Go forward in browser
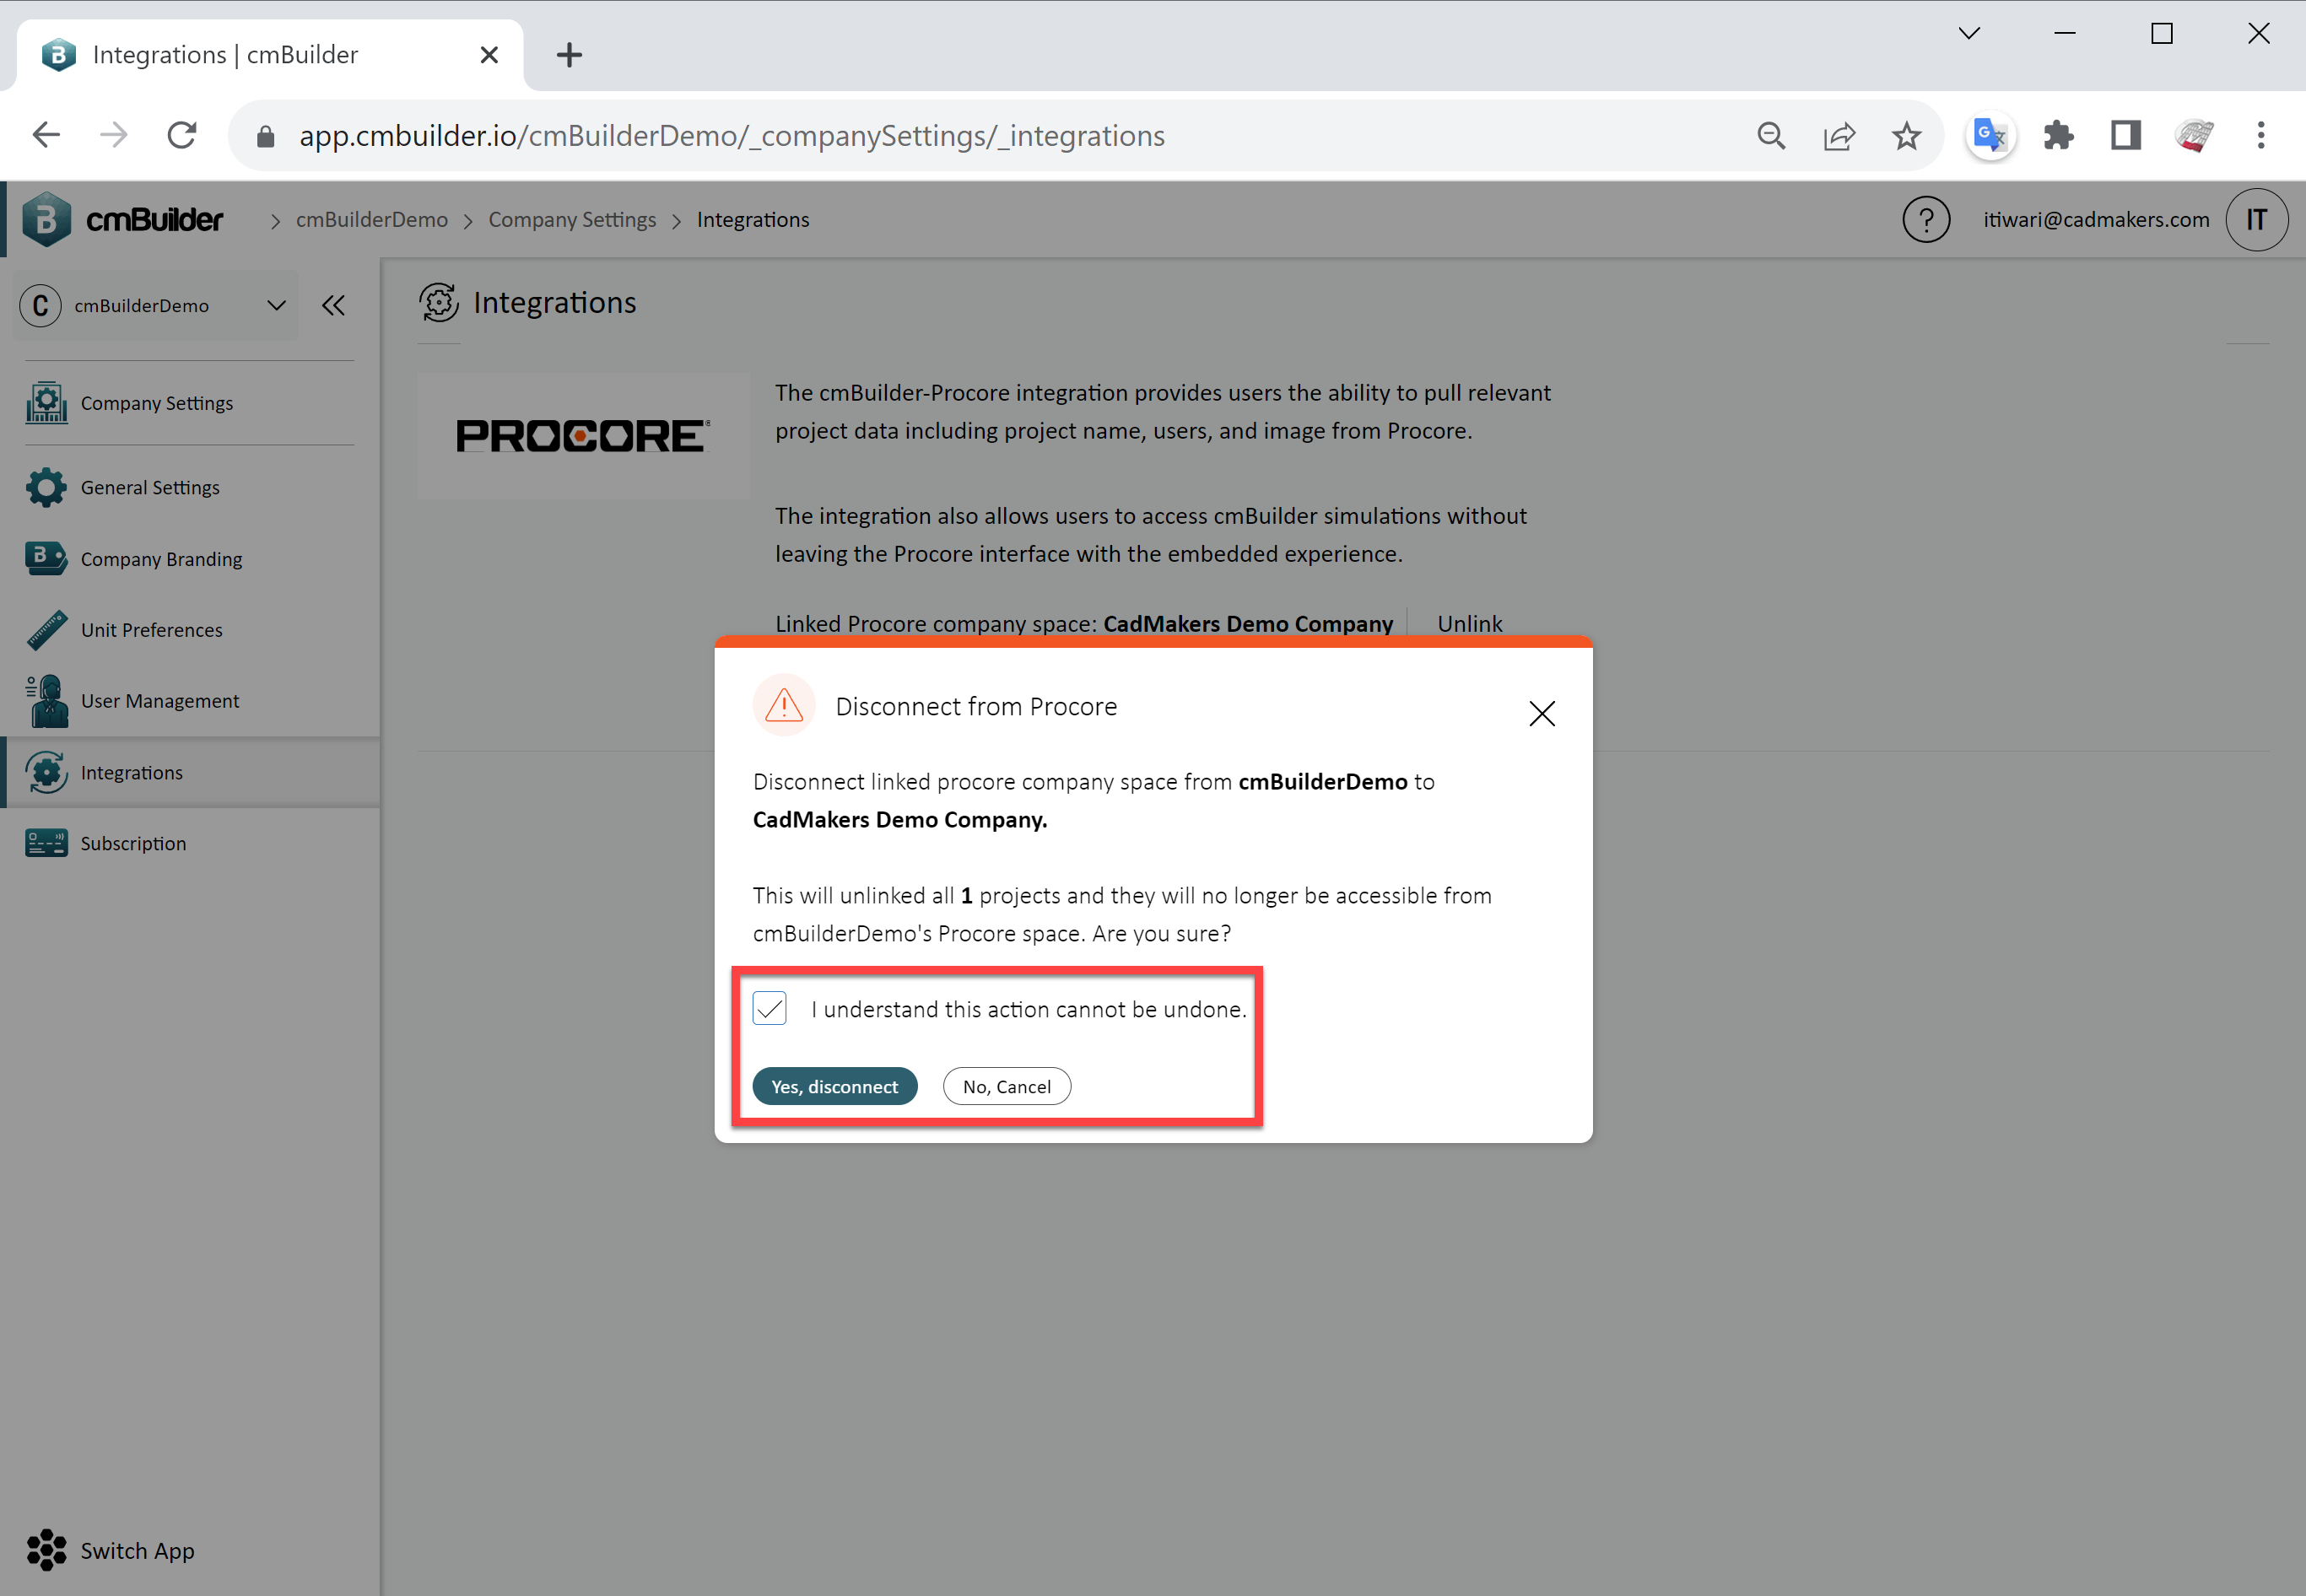 (x=114, y=135)
